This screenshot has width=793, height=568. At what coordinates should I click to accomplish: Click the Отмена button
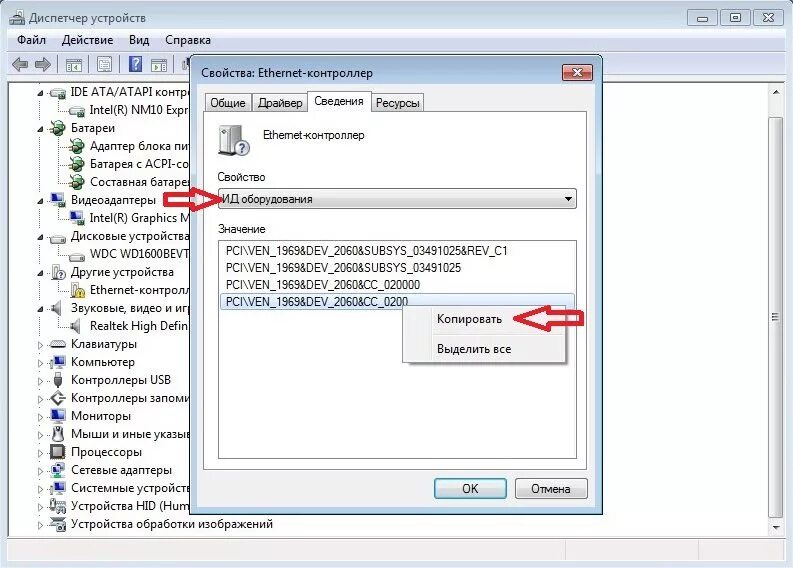coord(551,489)
